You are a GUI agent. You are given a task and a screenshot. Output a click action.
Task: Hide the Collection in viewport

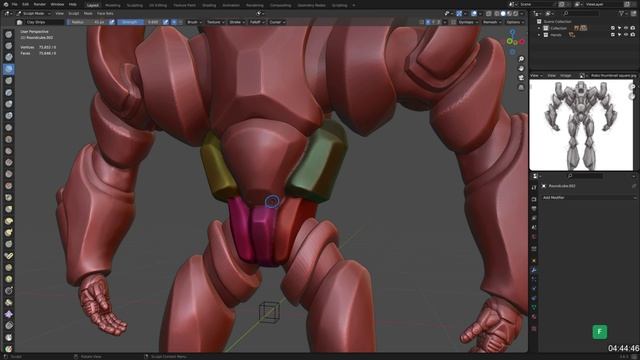coord(626,28)
